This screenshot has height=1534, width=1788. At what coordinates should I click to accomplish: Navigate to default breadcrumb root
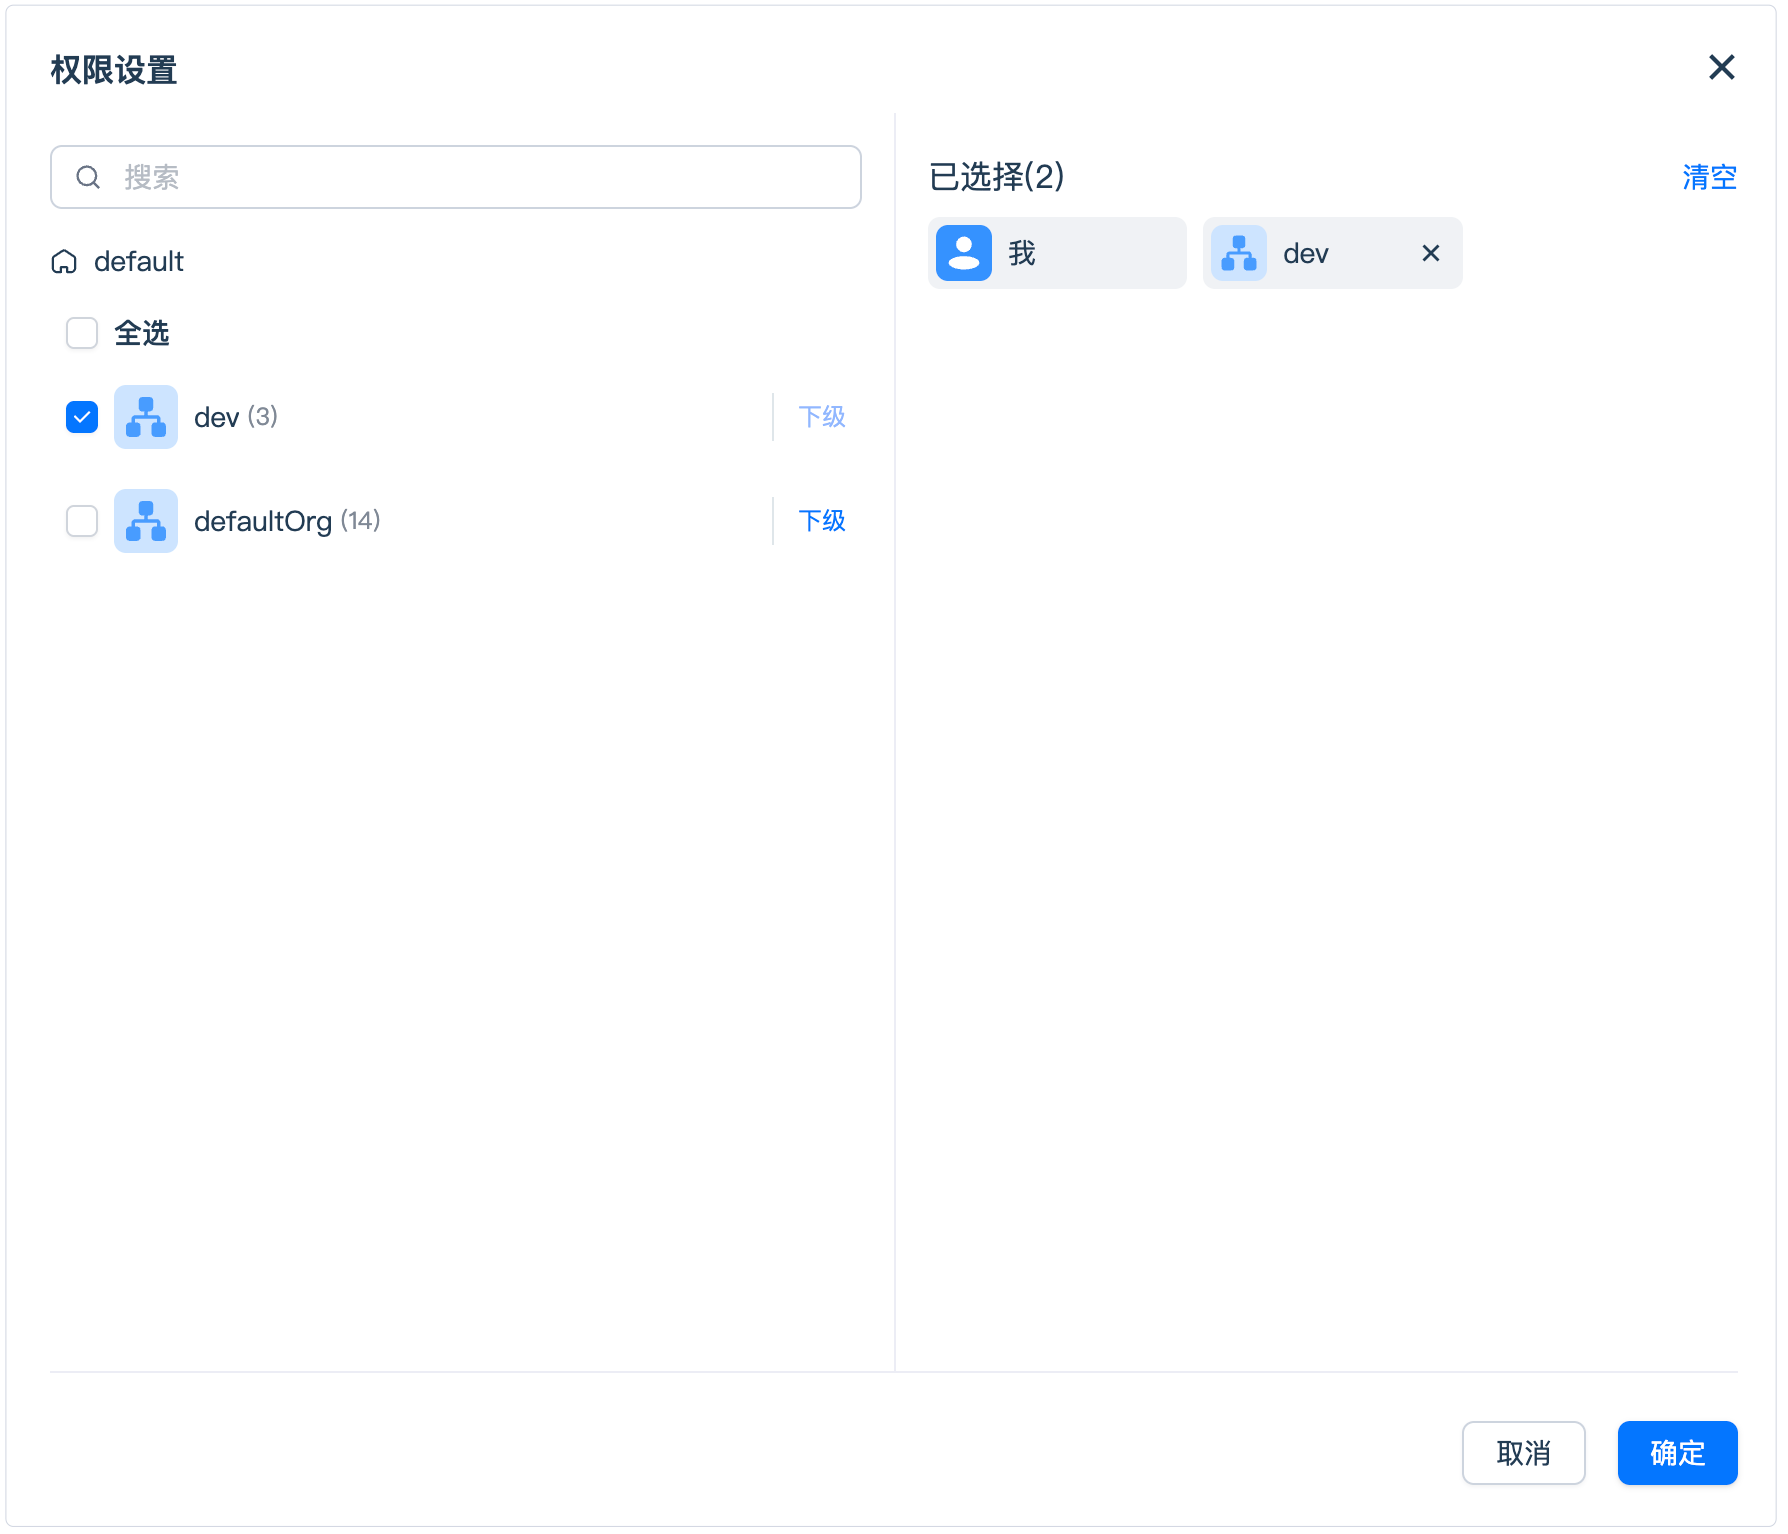(138, 262)
